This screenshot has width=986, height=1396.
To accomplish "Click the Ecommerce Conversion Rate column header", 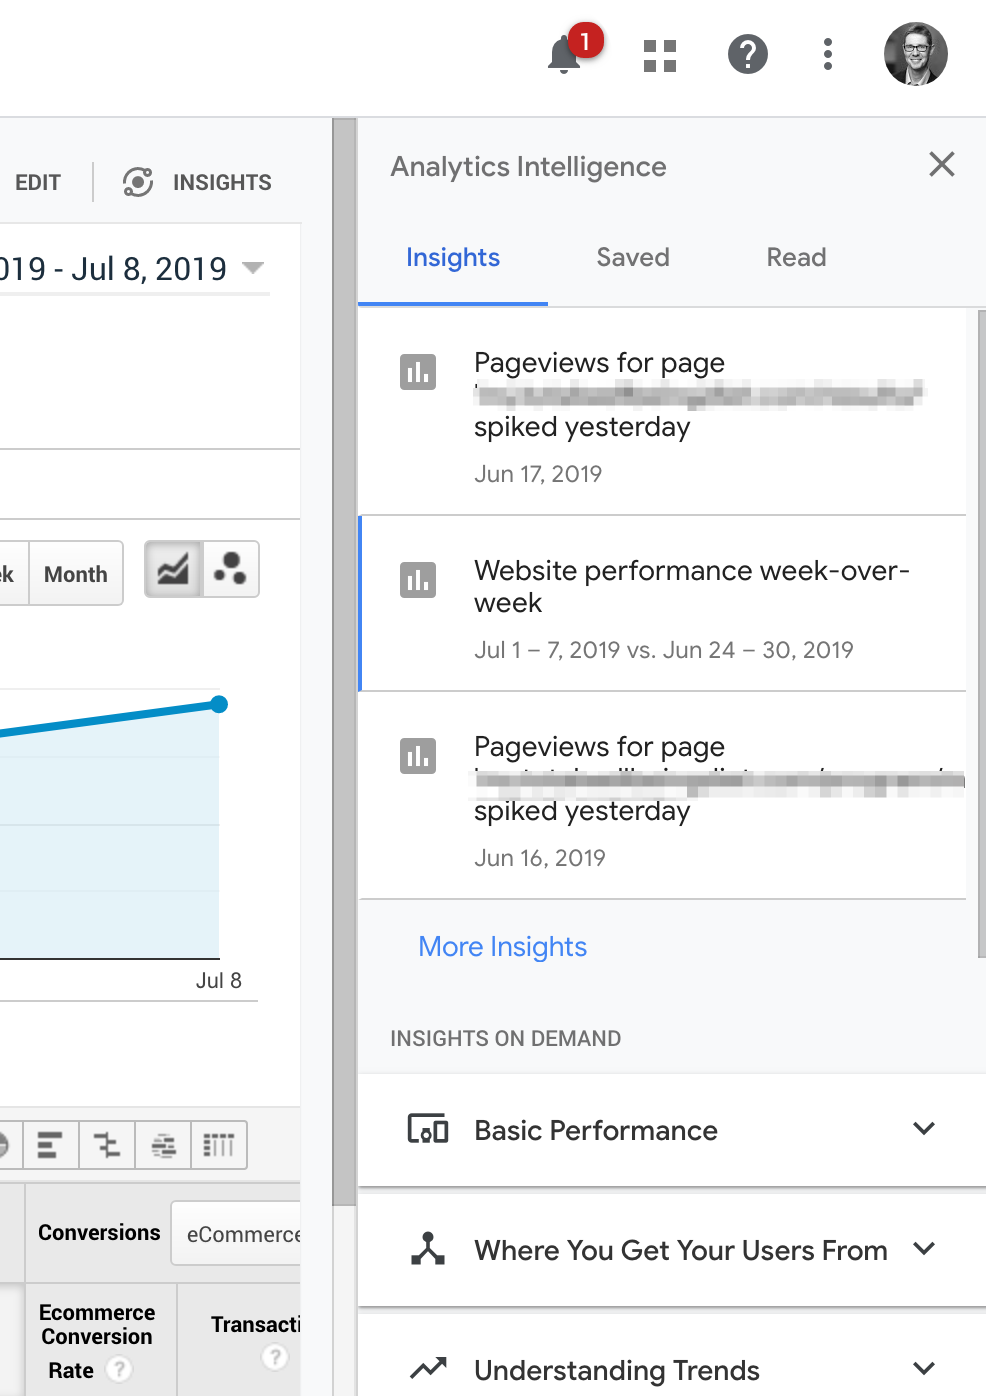I will coord(97,1340).
